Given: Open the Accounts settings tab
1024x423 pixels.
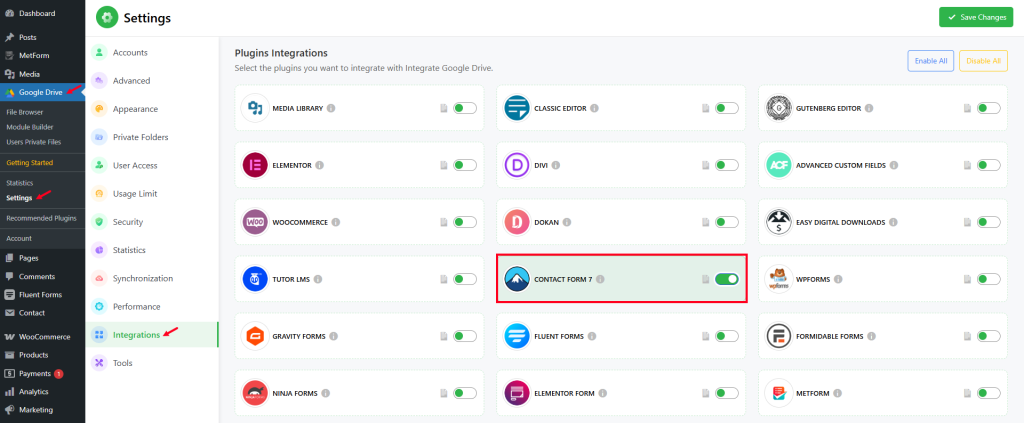Looking at the screenshot, I should pos(152,52).
